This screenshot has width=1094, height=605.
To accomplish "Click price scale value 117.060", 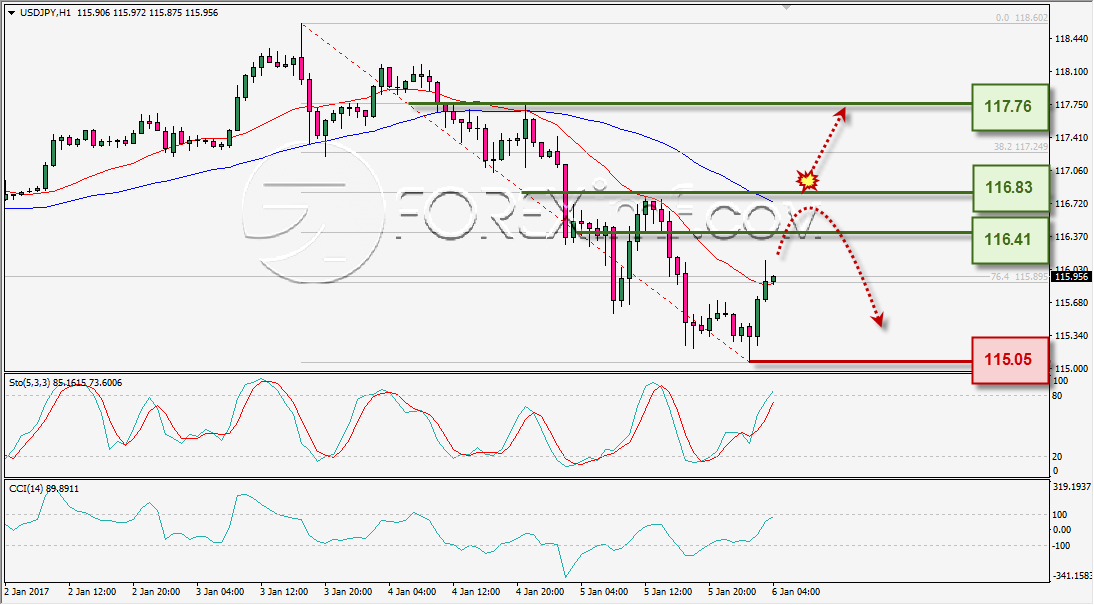I will tap(1072, 170).
